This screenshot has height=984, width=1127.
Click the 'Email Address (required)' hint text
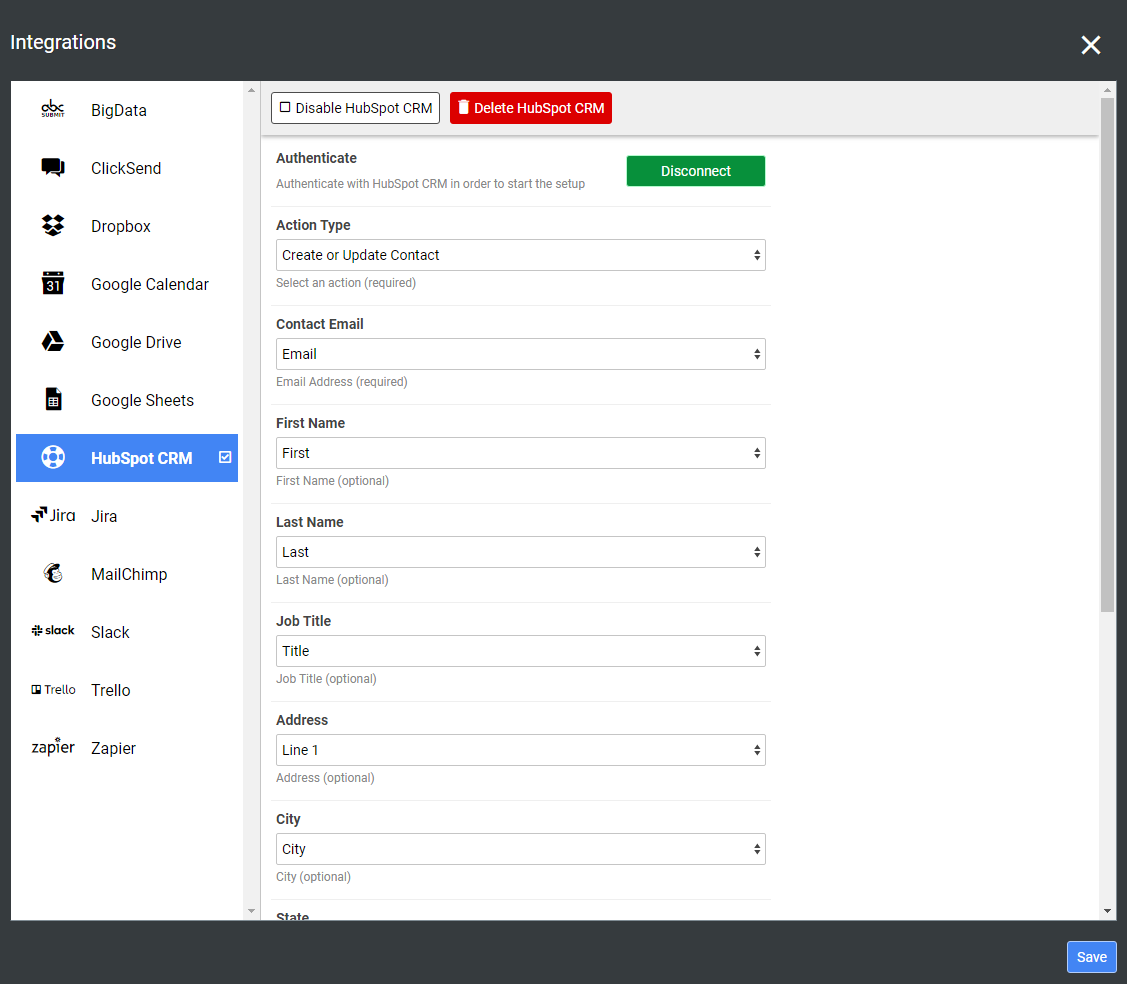point(341,382)
